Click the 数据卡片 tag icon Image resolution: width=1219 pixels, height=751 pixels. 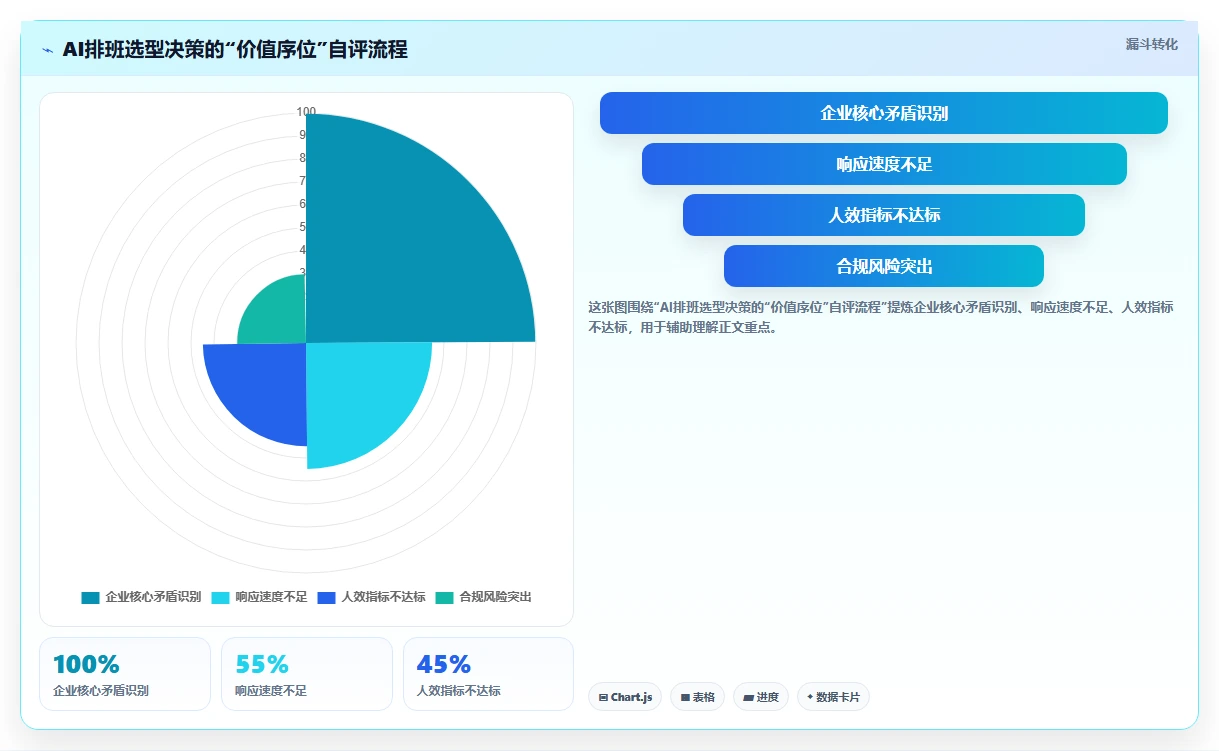(810, 697)
